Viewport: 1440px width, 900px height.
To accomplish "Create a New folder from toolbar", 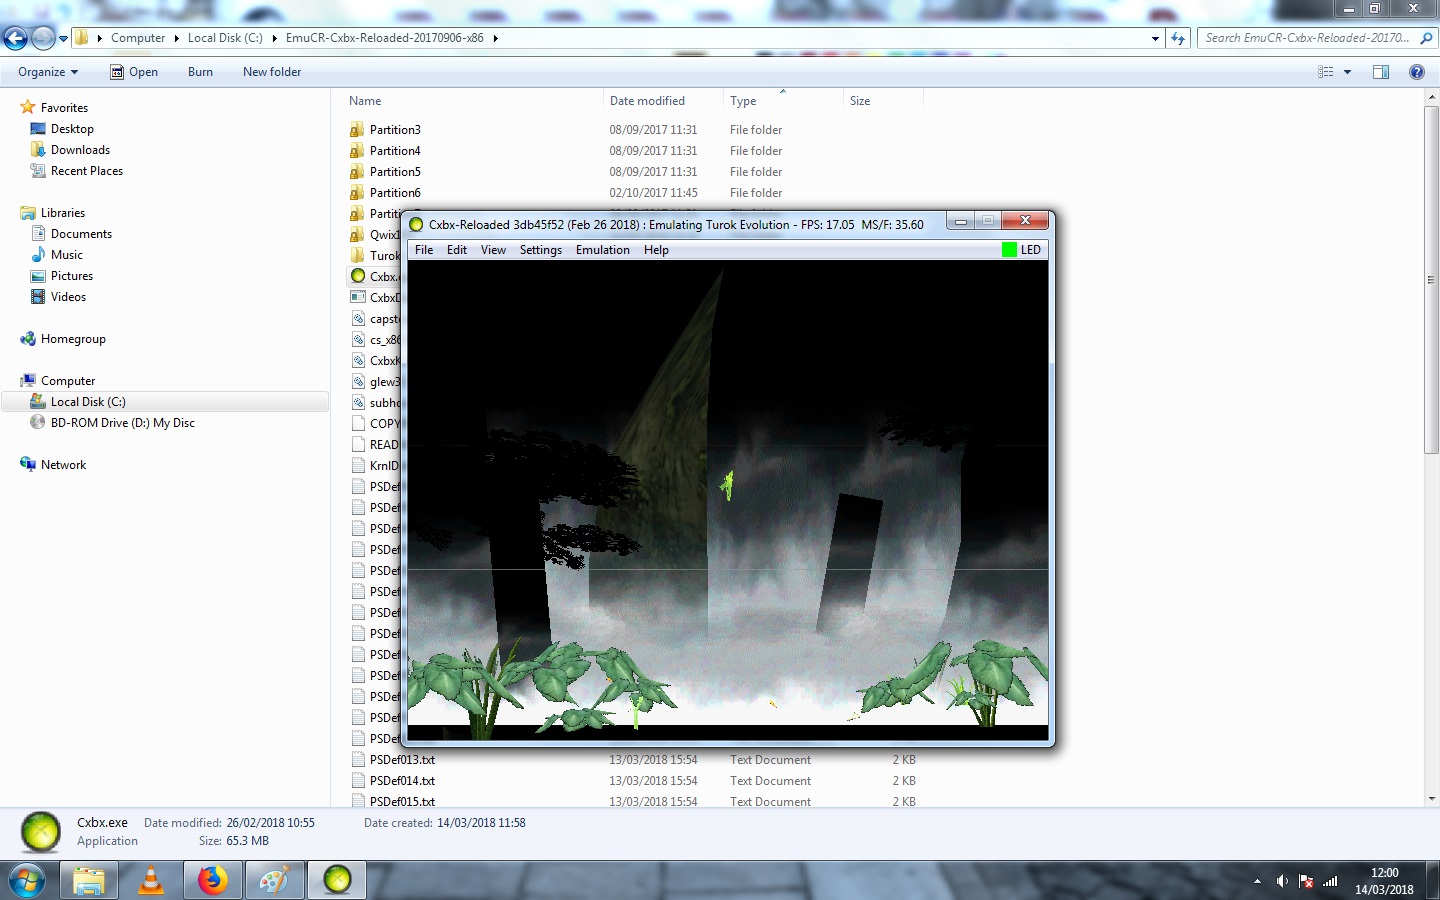I will tap(272, 72).
